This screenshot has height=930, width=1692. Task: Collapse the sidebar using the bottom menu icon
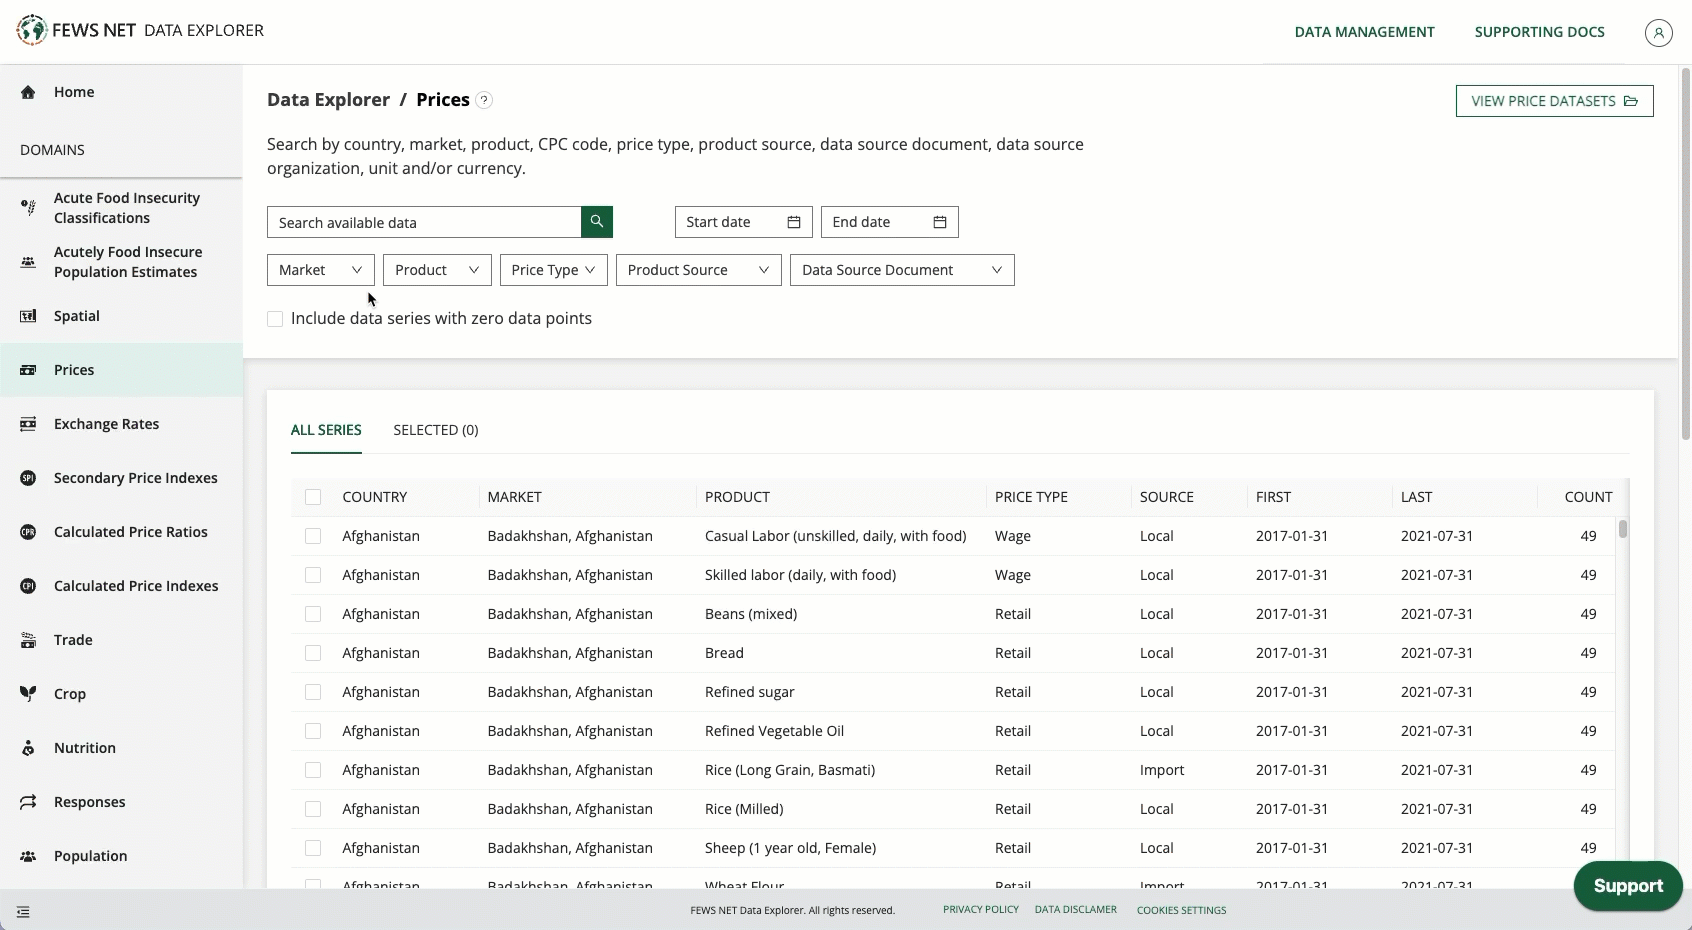(23, 912)
